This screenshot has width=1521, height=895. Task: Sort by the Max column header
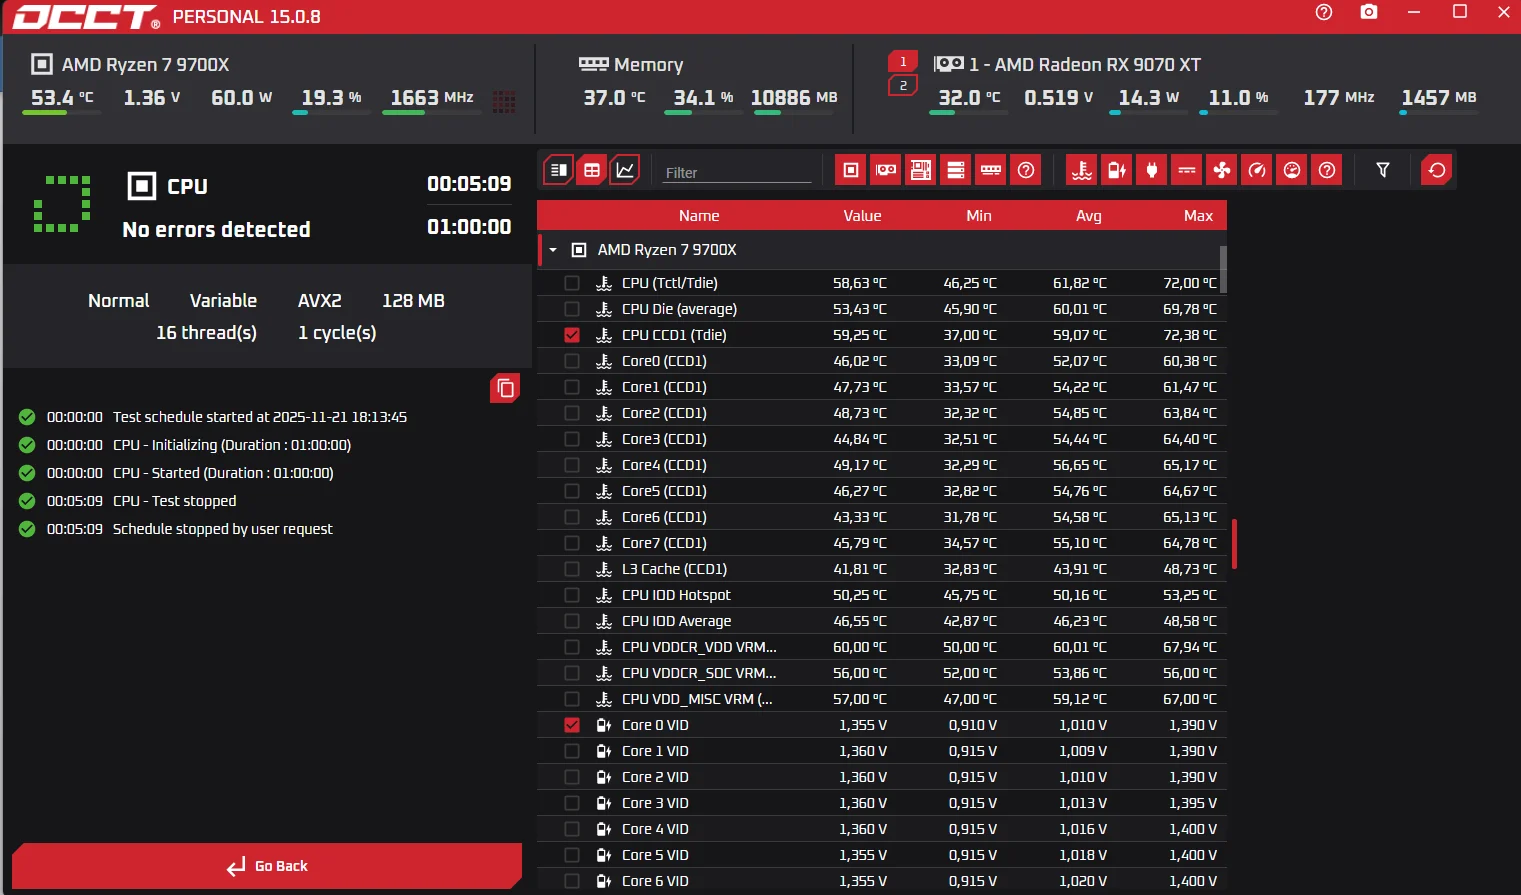coord(1198,216)
